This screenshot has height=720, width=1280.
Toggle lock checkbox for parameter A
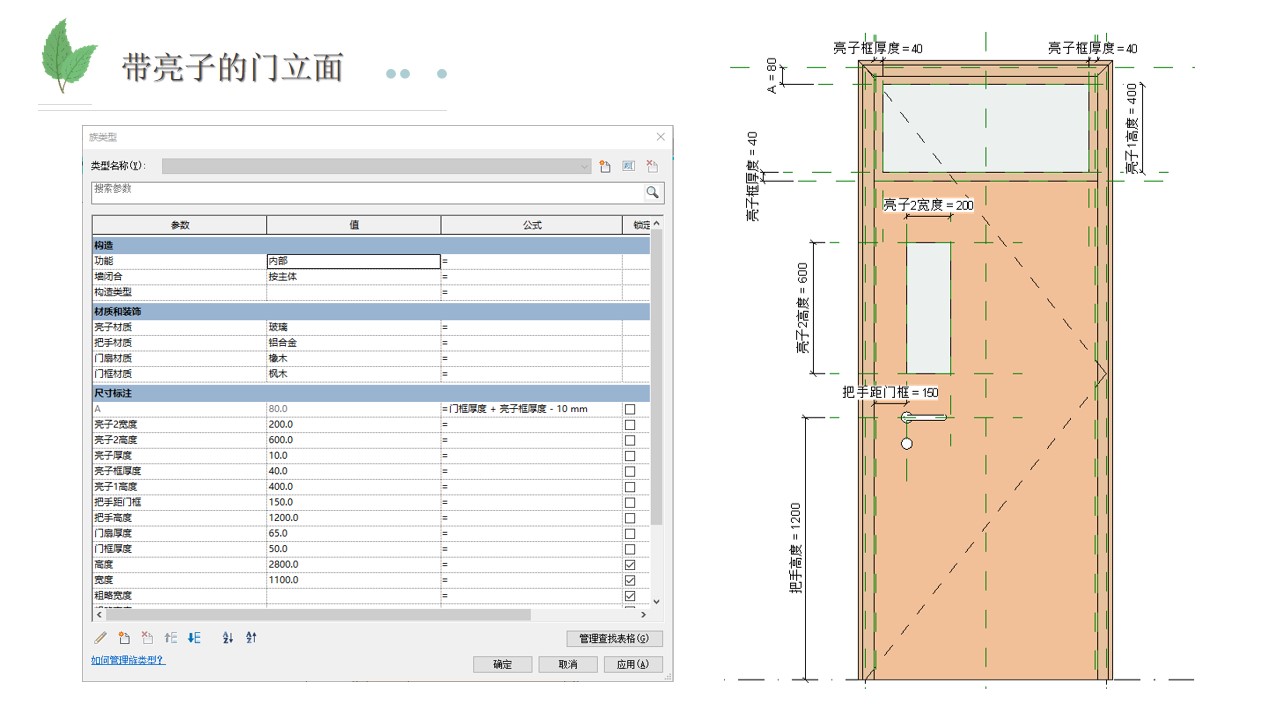click(x=630, y=409)
